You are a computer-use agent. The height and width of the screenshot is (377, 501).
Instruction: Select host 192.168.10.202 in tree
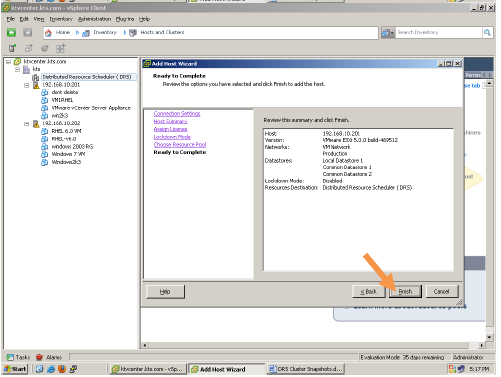click(x=61, y=123)
